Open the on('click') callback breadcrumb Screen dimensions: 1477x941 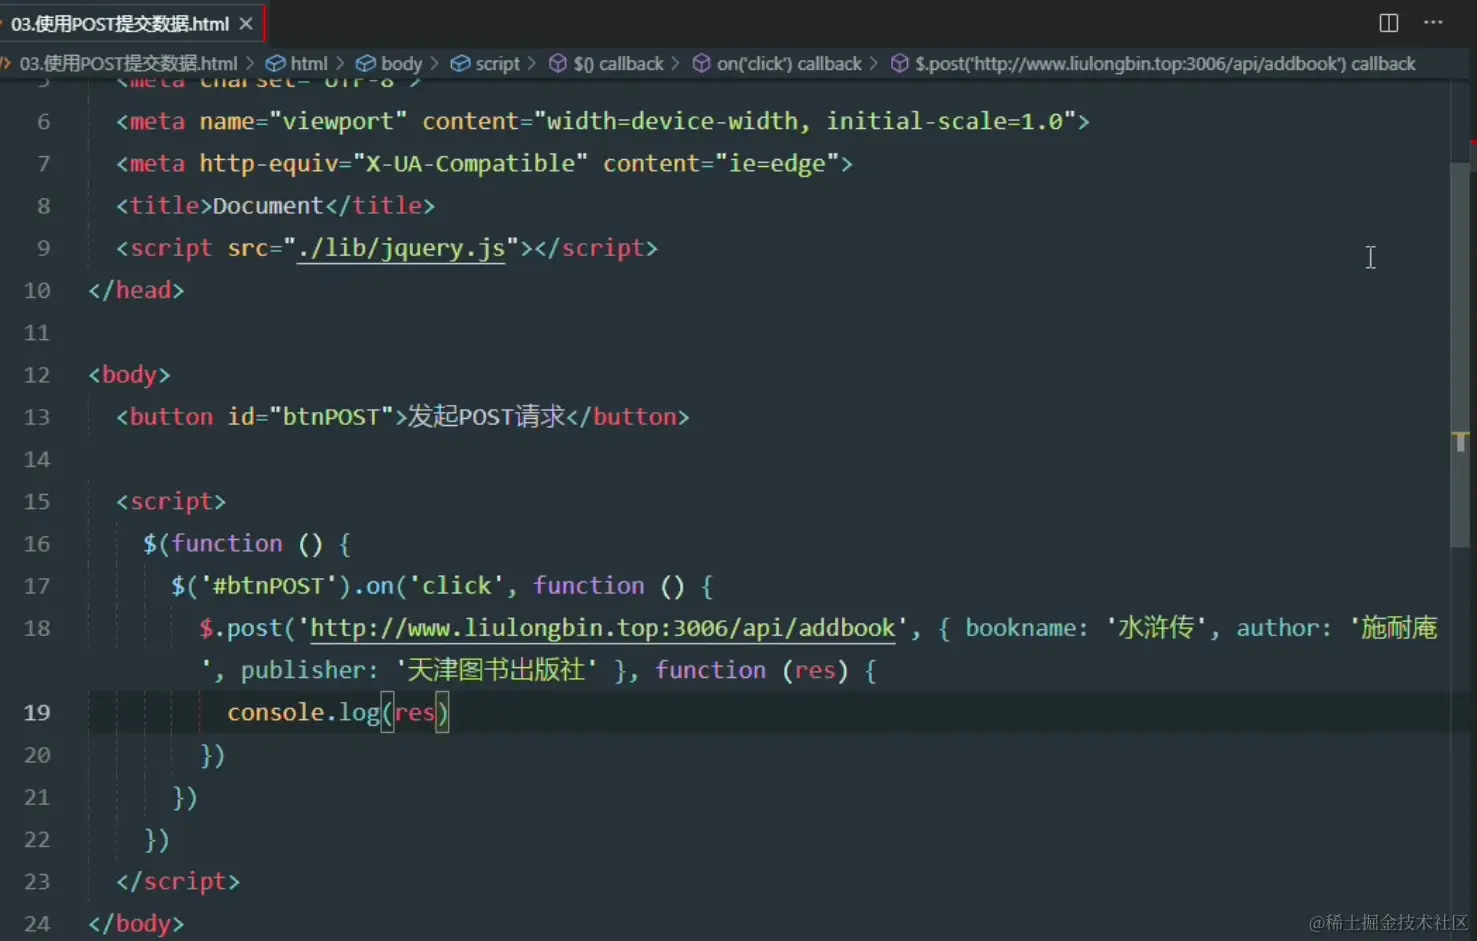pos(789,63)
